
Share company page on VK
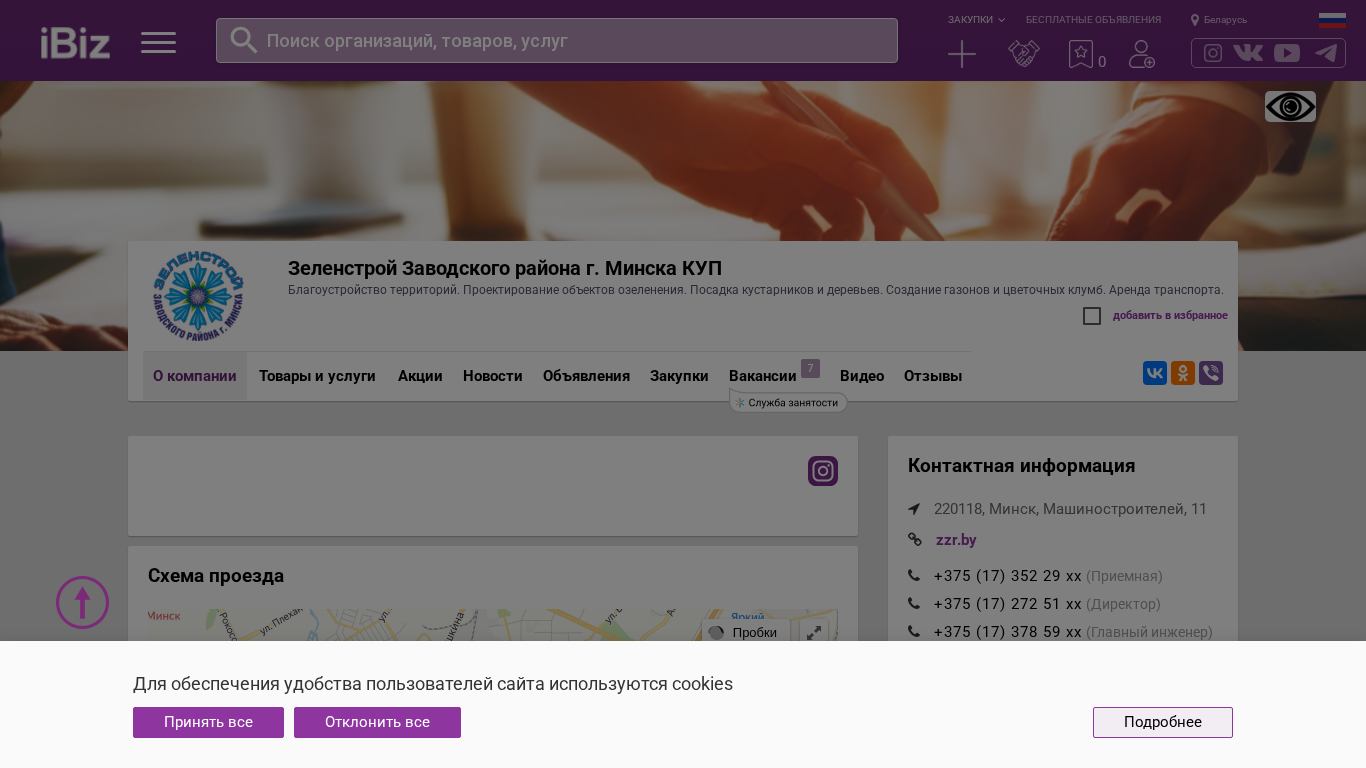[x=1155, y=373]
